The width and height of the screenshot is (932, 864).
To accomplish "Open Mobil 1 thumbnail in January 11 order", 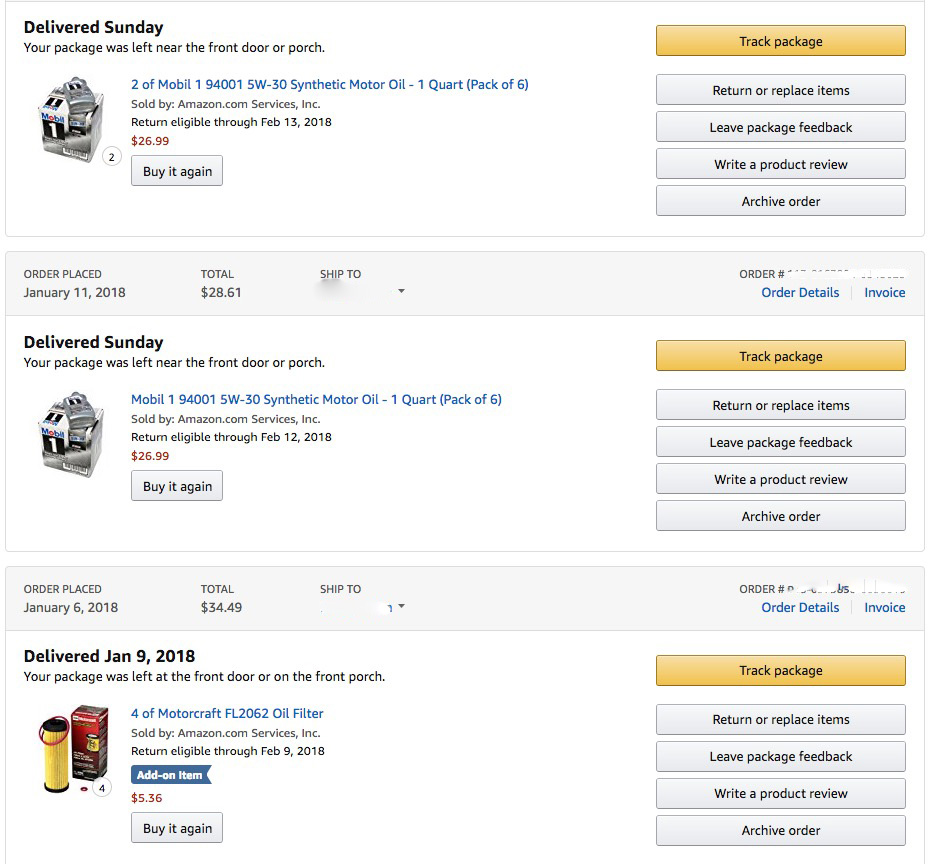I will point(71,434).
